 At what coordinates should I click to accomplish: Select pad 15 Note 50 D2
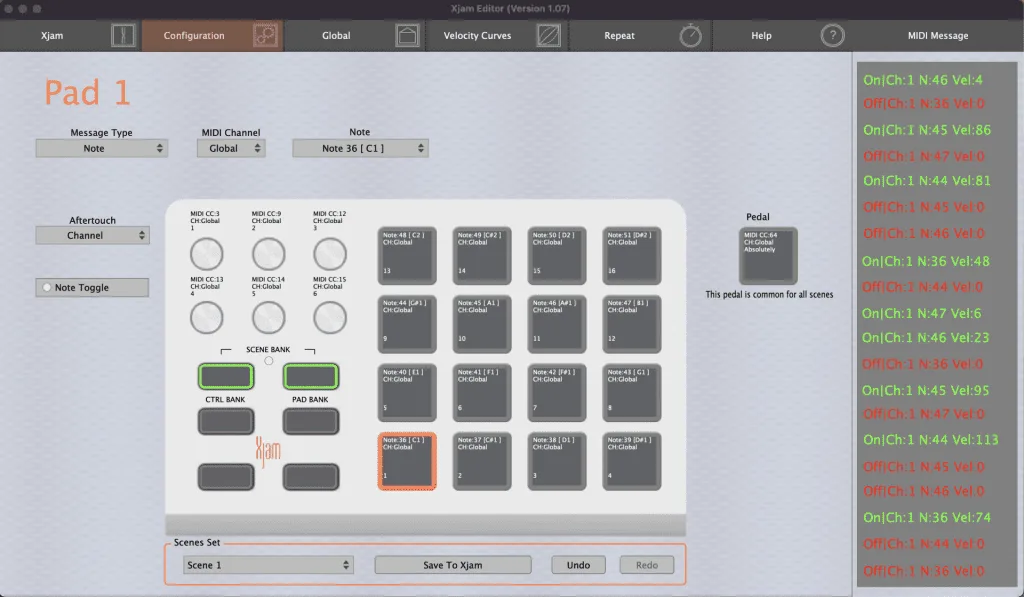click(557, 255)
